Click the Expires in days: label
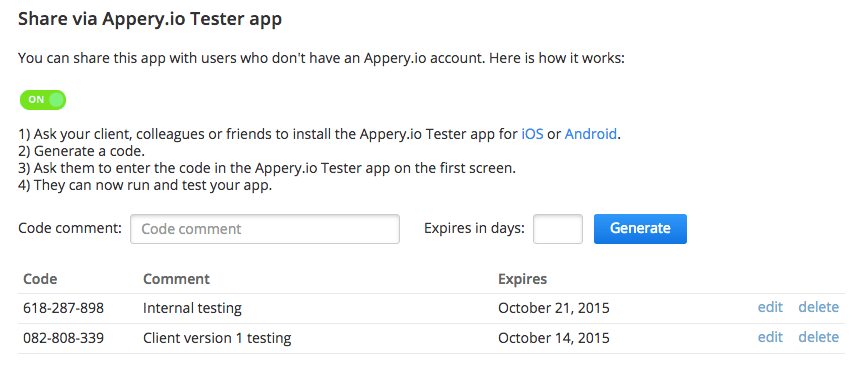The width and height of the screenshot is (867, 369). click(474, 228)
